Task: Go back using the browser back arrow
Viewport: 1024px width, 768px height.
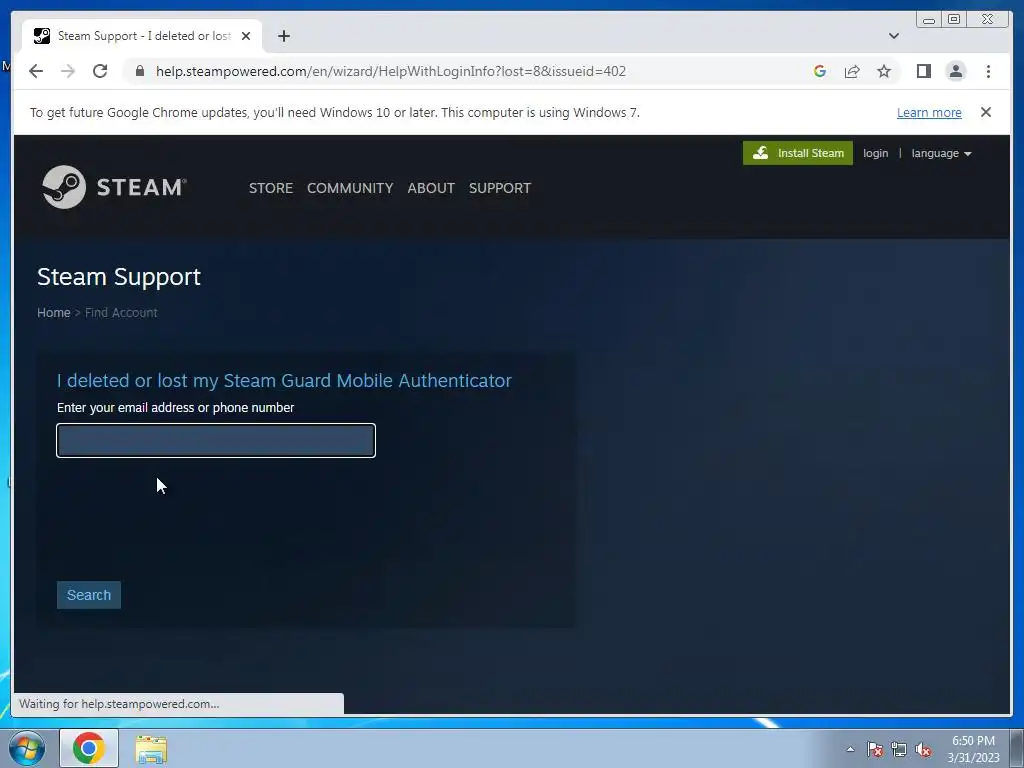Action: click(x=36, y=71)
